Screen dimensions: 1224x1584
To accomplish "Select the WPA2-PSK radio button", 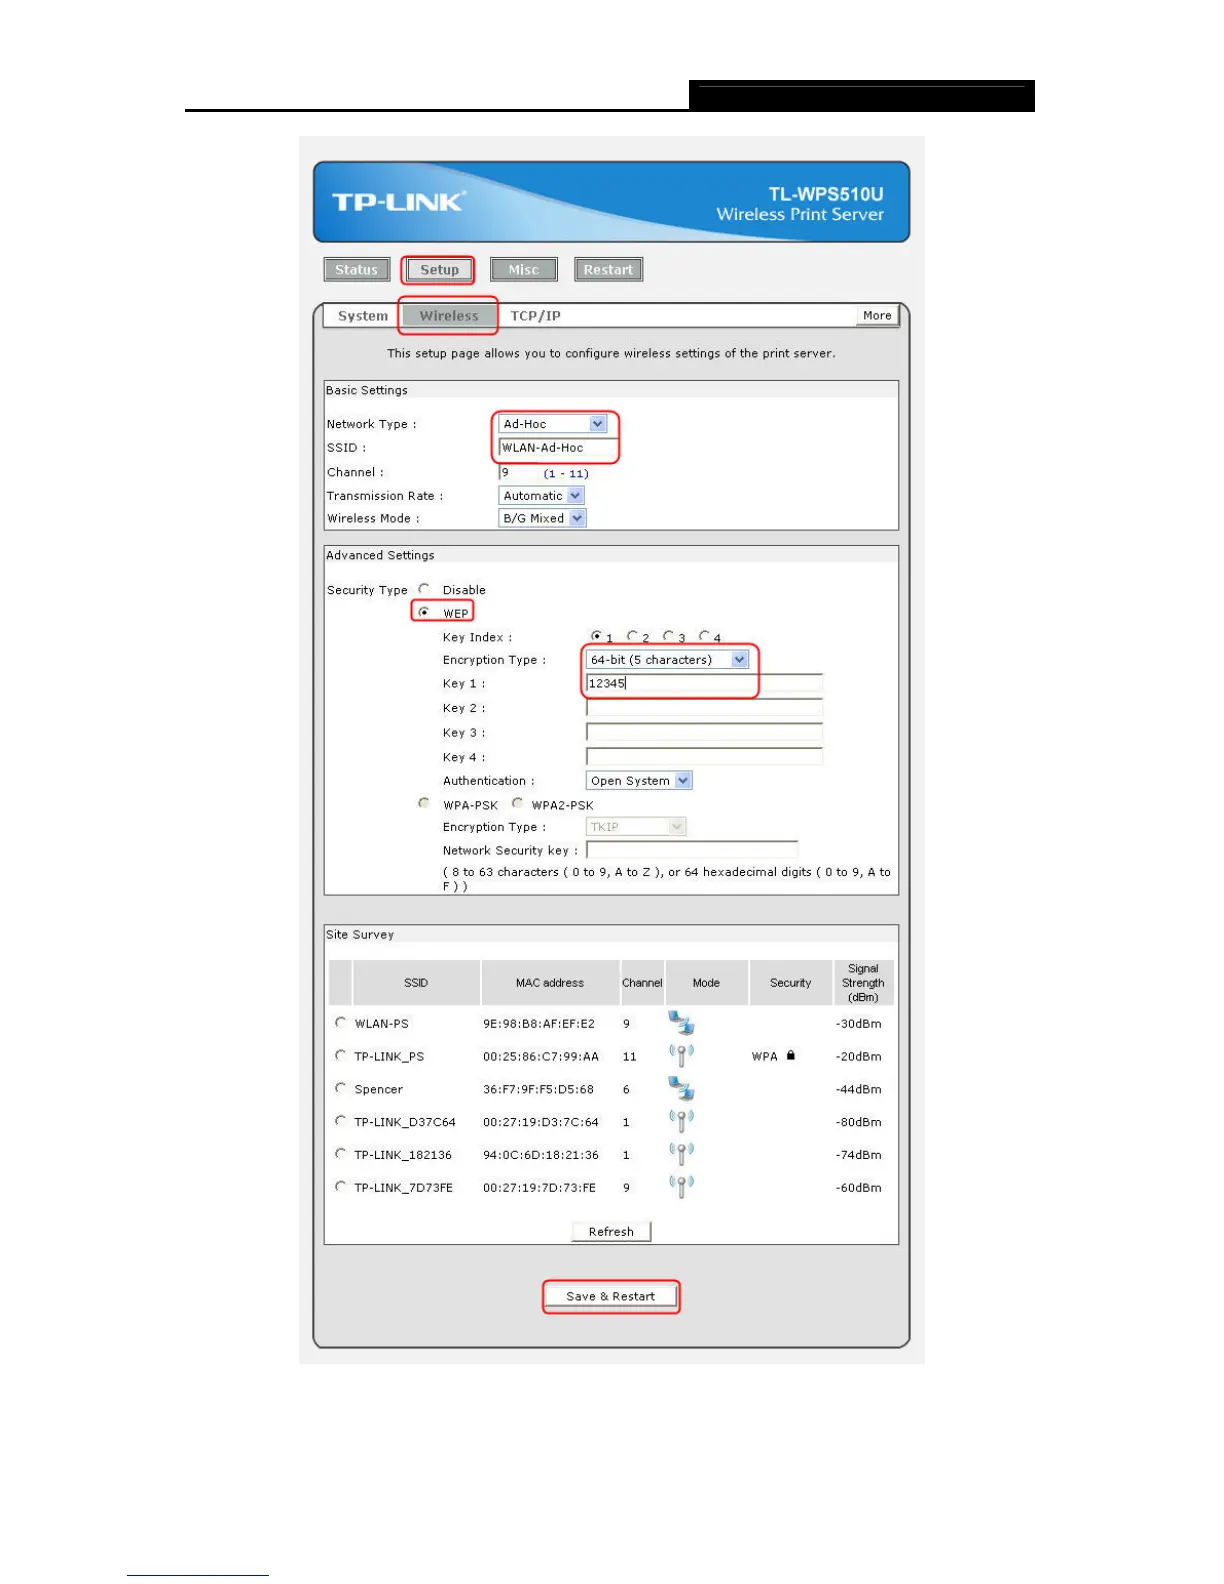I will (x=517, y=803).
